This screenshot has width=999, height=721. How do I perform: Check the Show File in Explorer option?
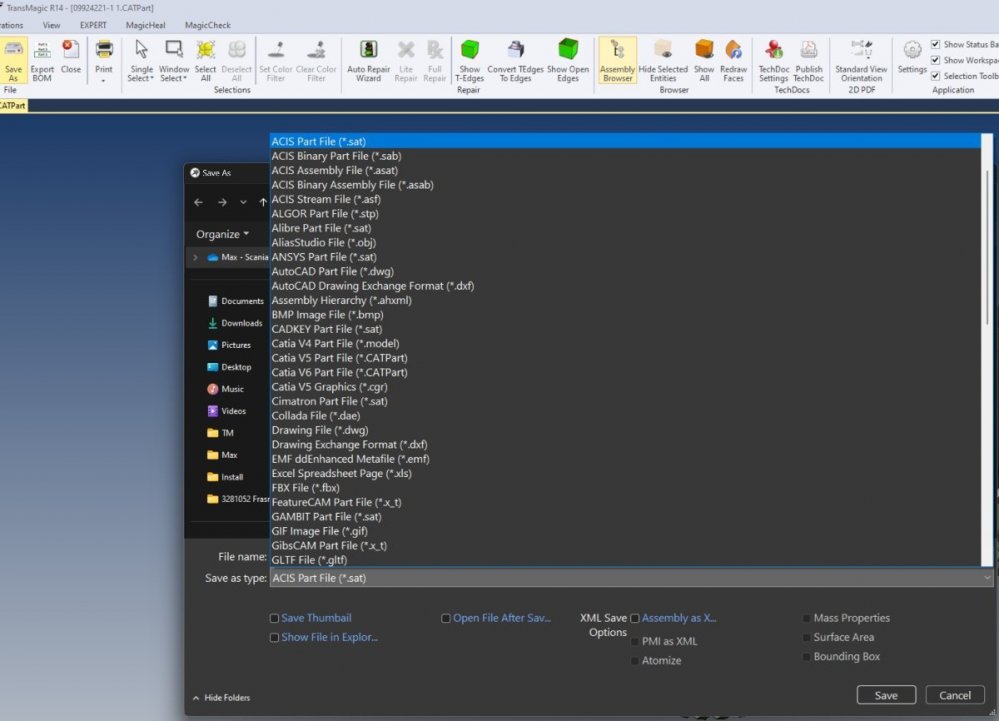(275, 638)
